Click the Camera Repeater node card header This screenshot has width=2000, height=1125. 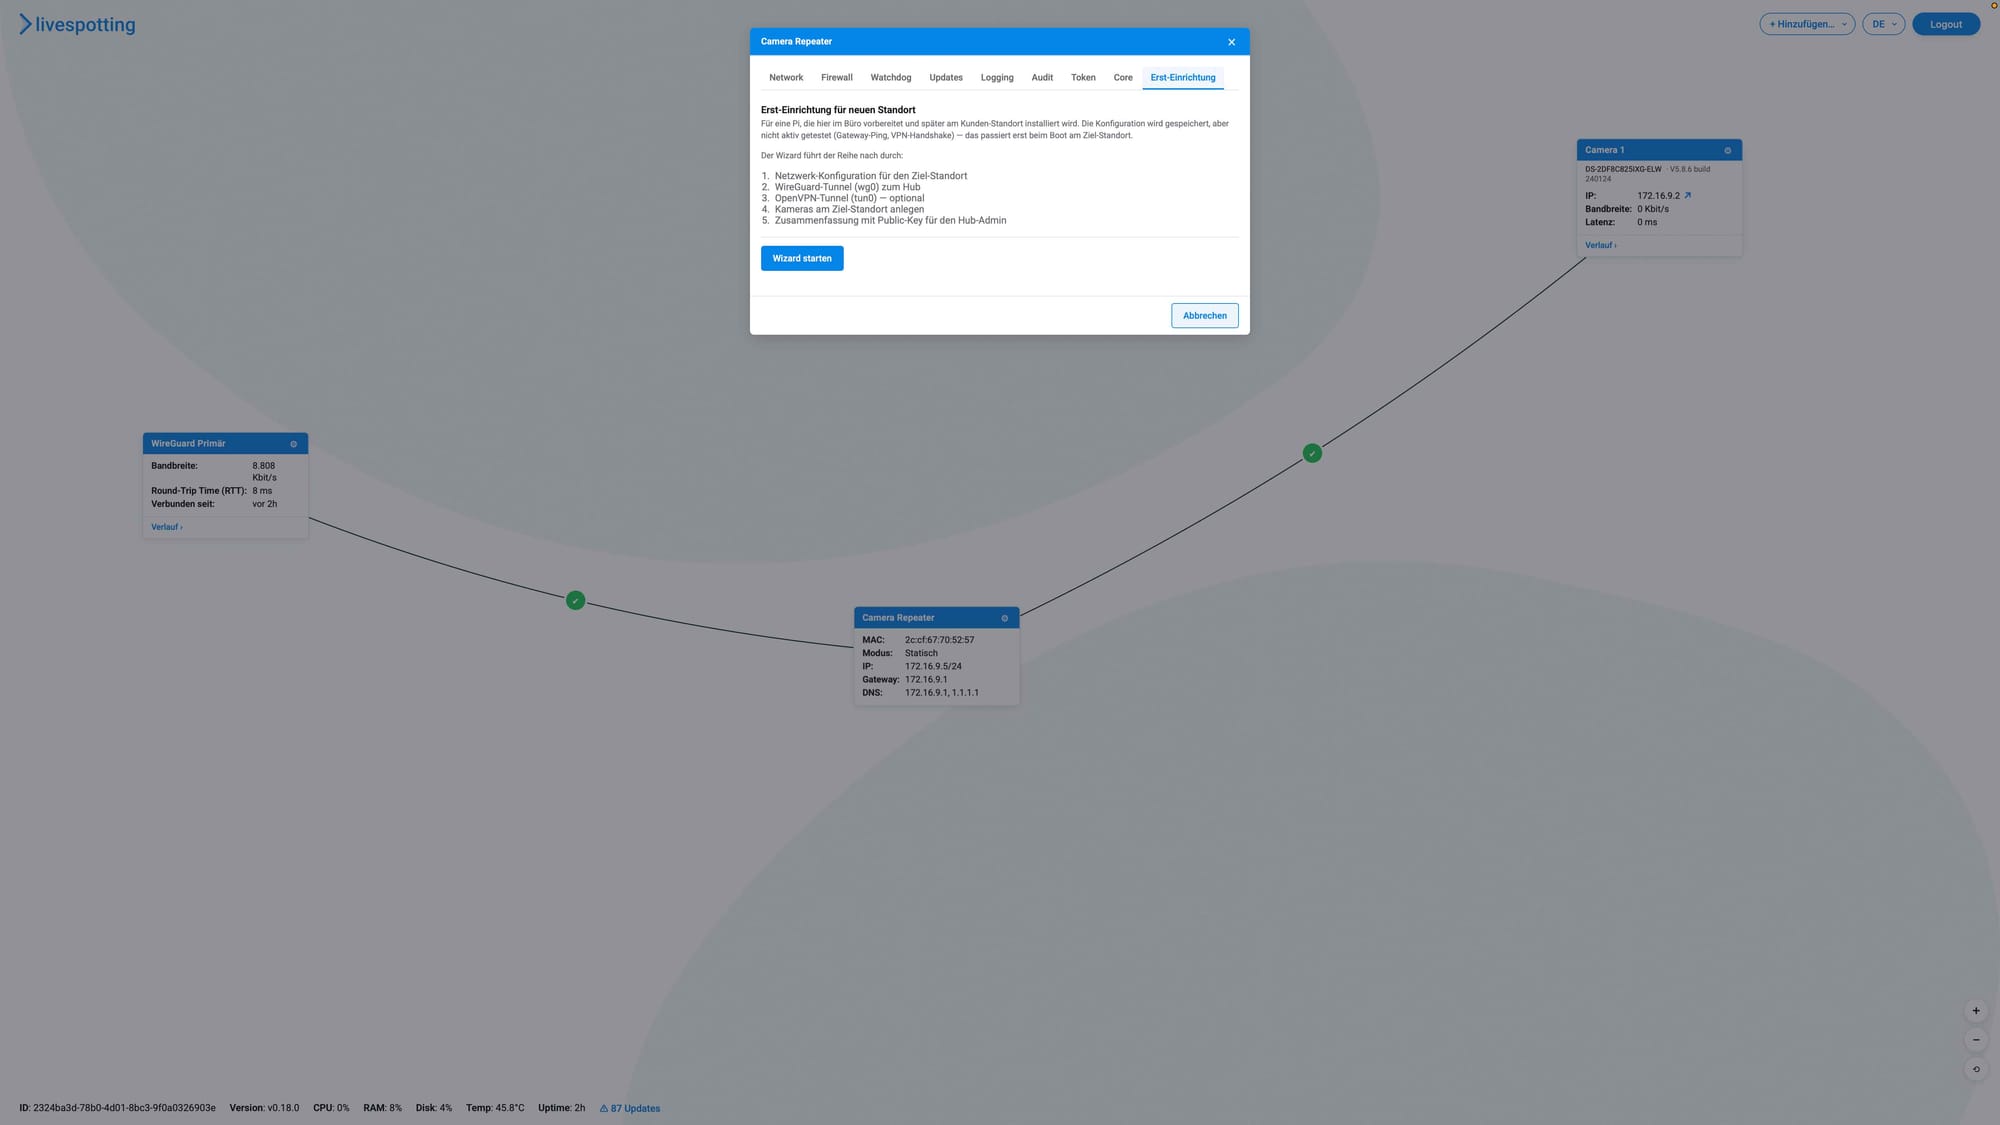[x=937, y=618]
